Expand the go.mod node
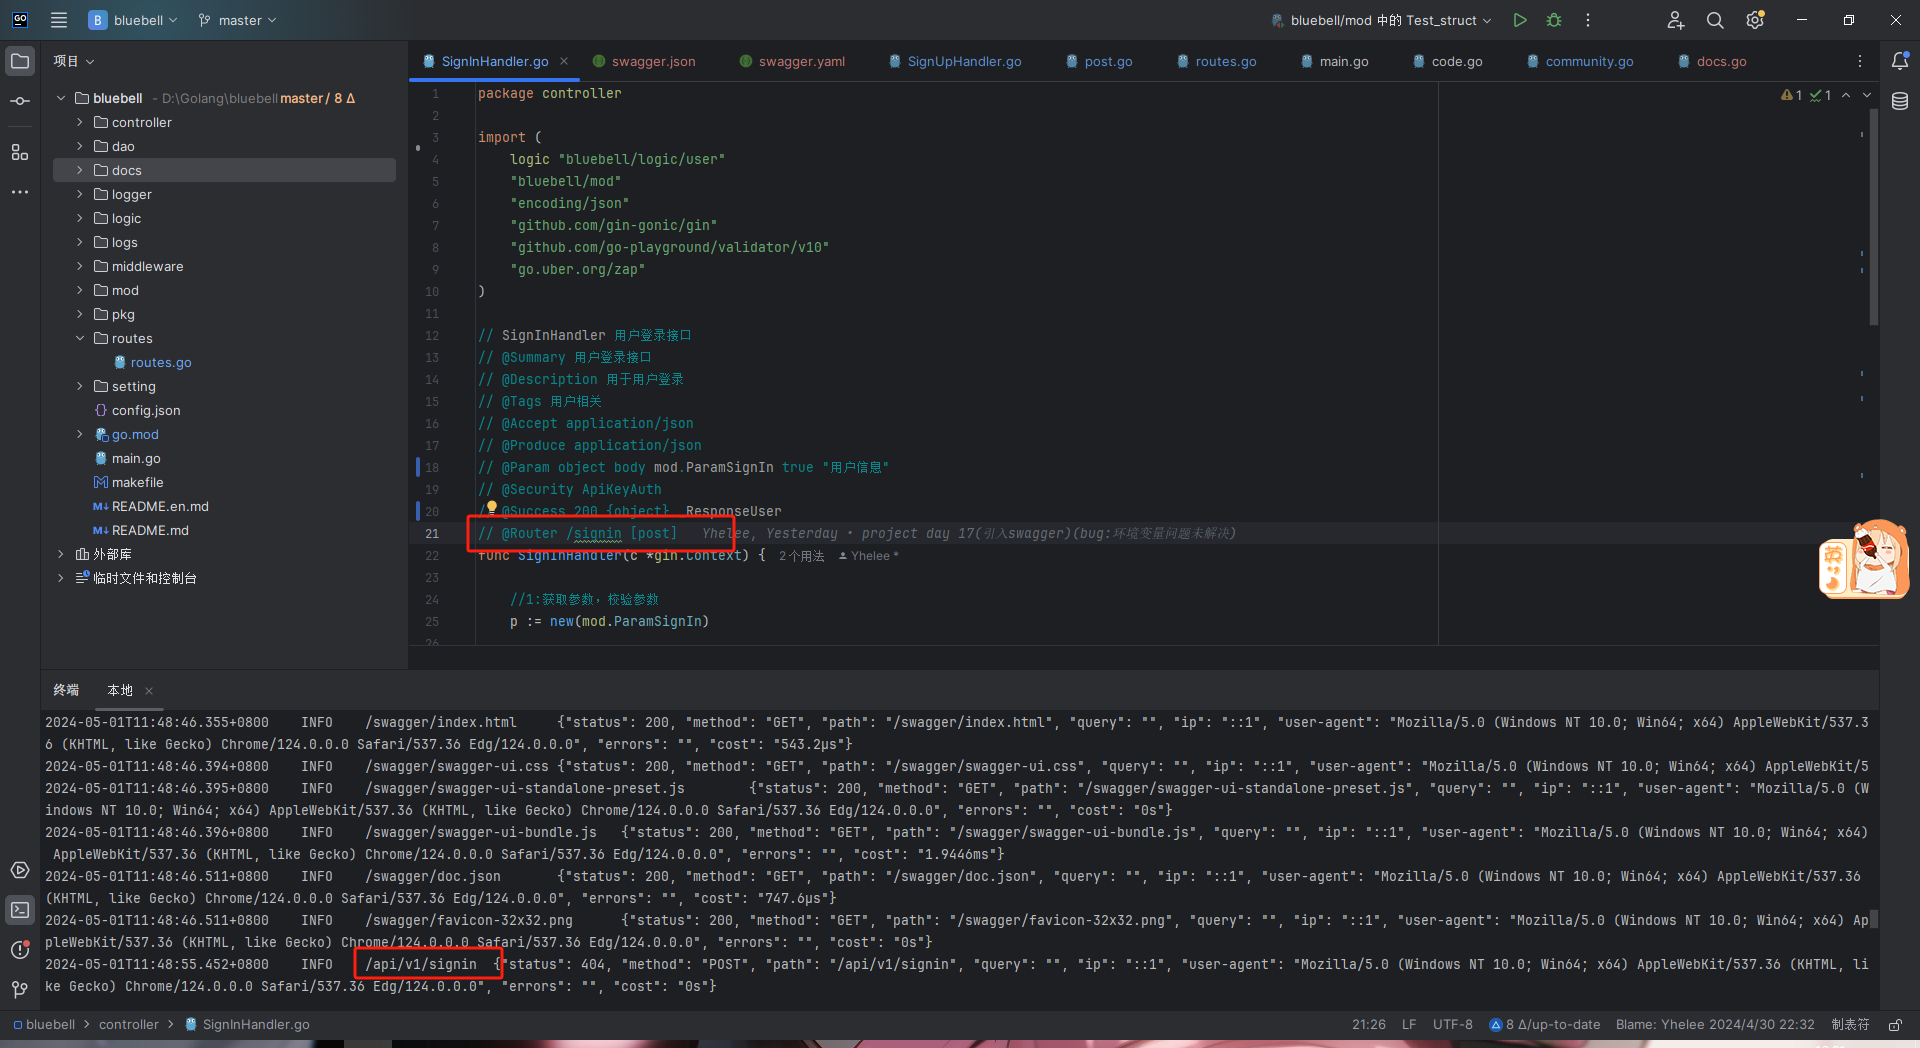The height and width of the screenshot is (1048, 1920). pos(80,434)
